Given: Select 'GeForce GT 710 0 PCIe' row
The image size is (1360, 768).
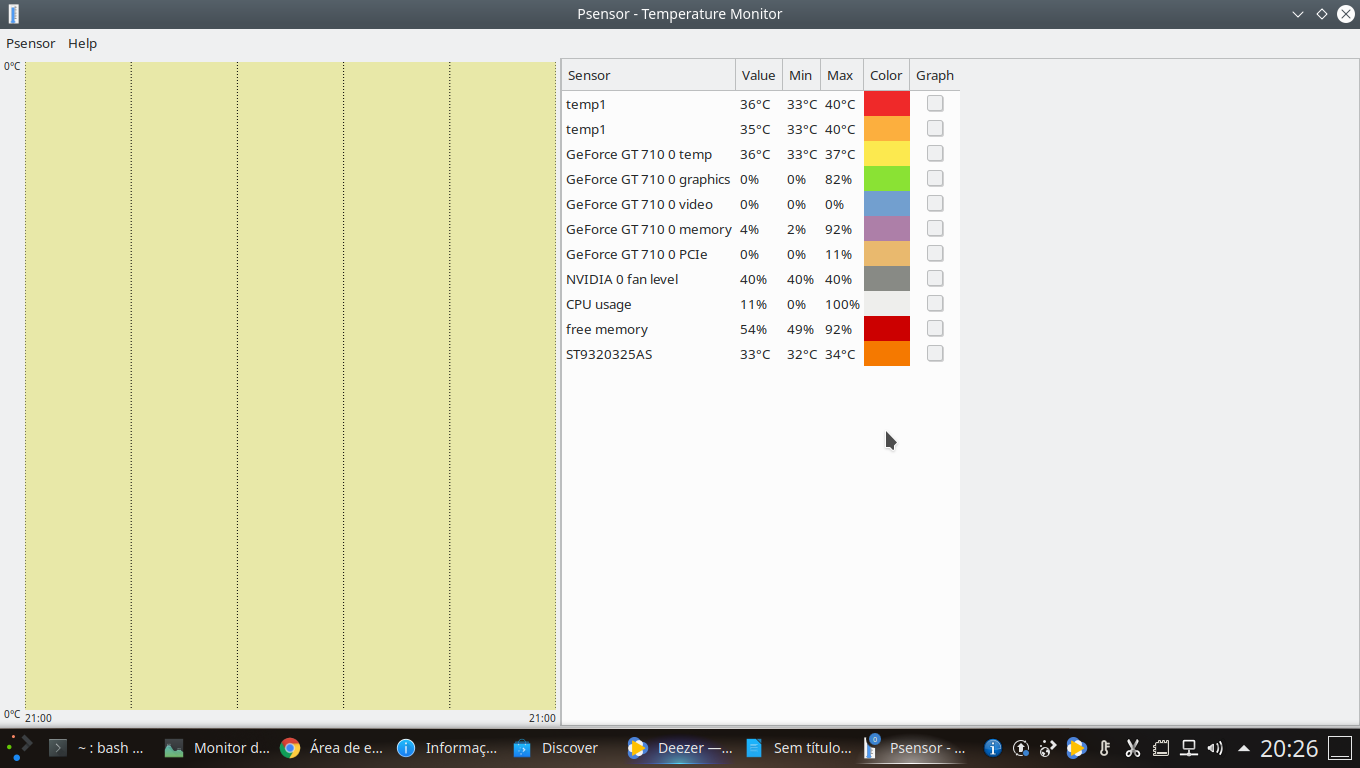Looking at the screenshot, I should (761, 254).
